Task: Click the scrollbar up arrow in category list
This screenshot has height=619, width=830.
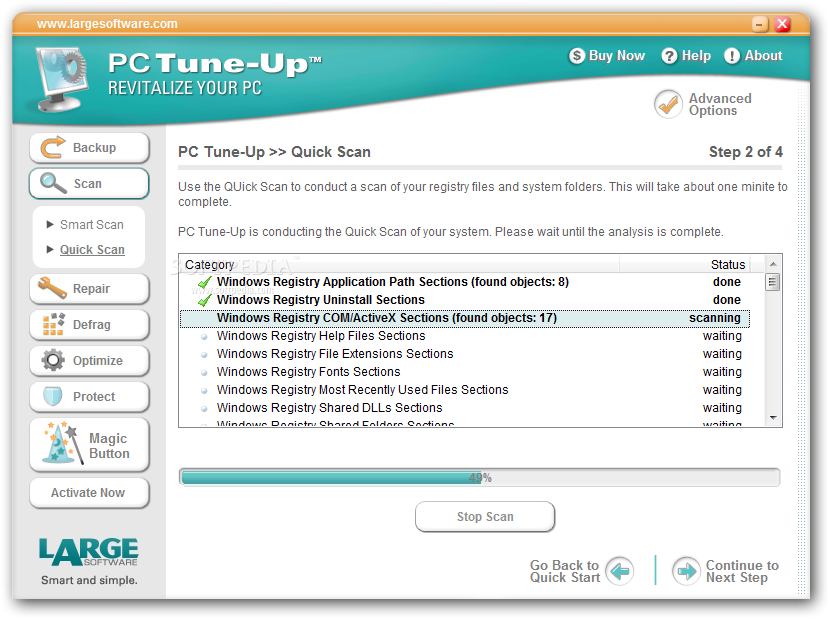Action: [x=773, y=264]
